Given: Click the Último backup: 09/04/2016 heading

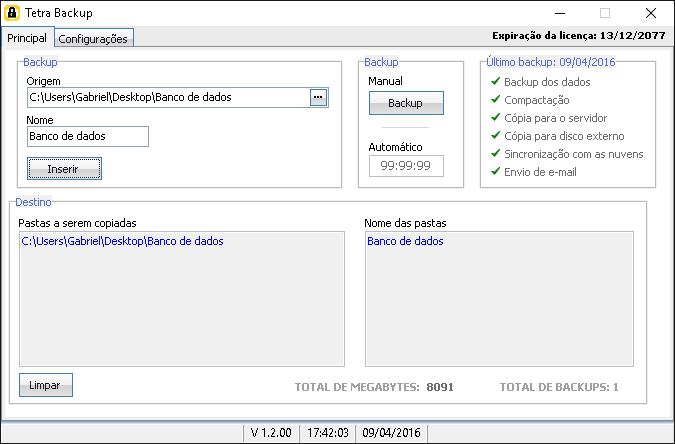Looking at the screenshot, I should point(551,62).
